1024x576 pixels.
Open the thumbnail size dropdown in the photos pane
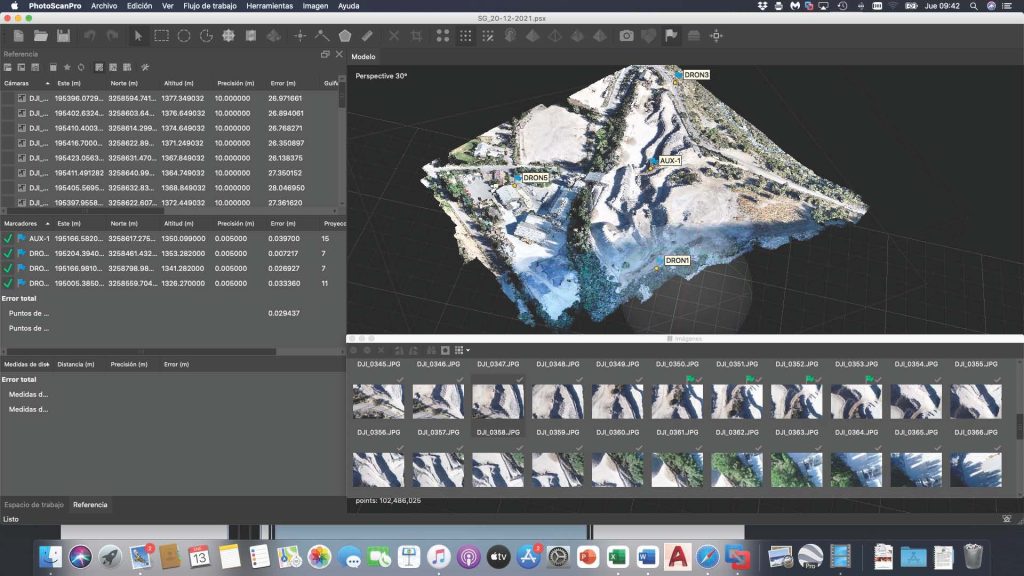[468, 350]
